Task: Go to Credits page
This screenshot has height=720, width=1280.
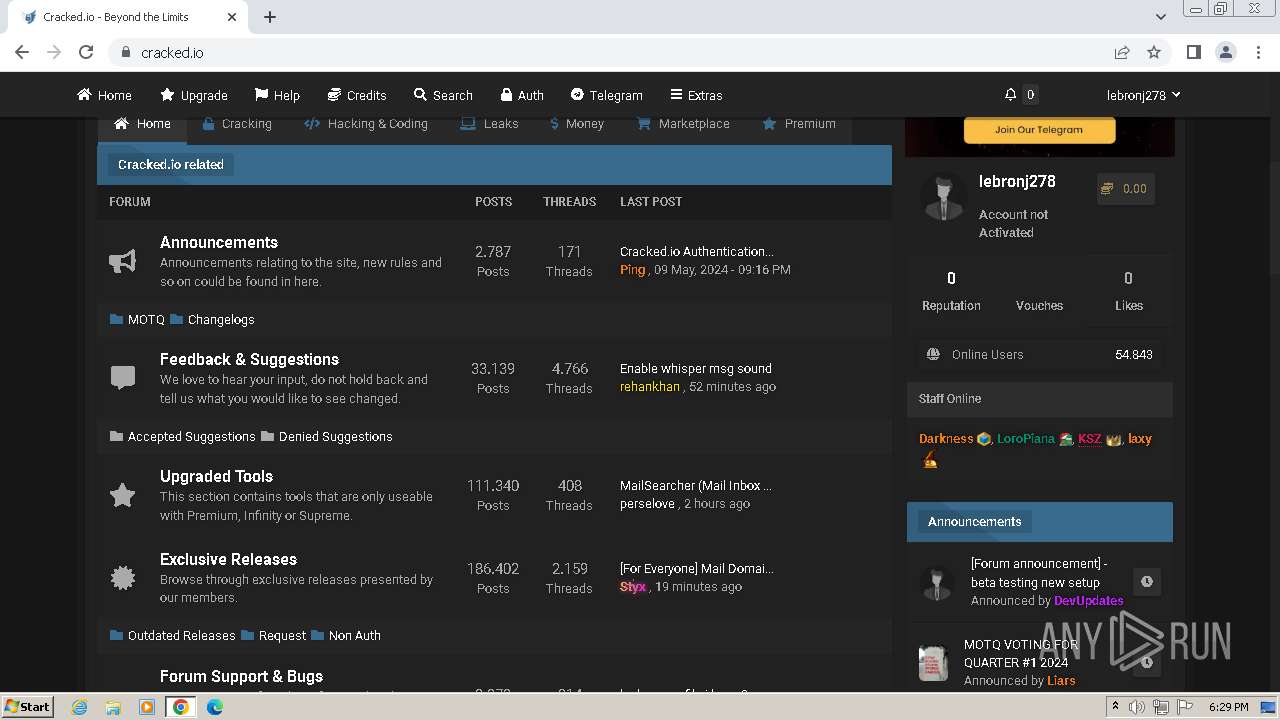Action: (357, 95)
